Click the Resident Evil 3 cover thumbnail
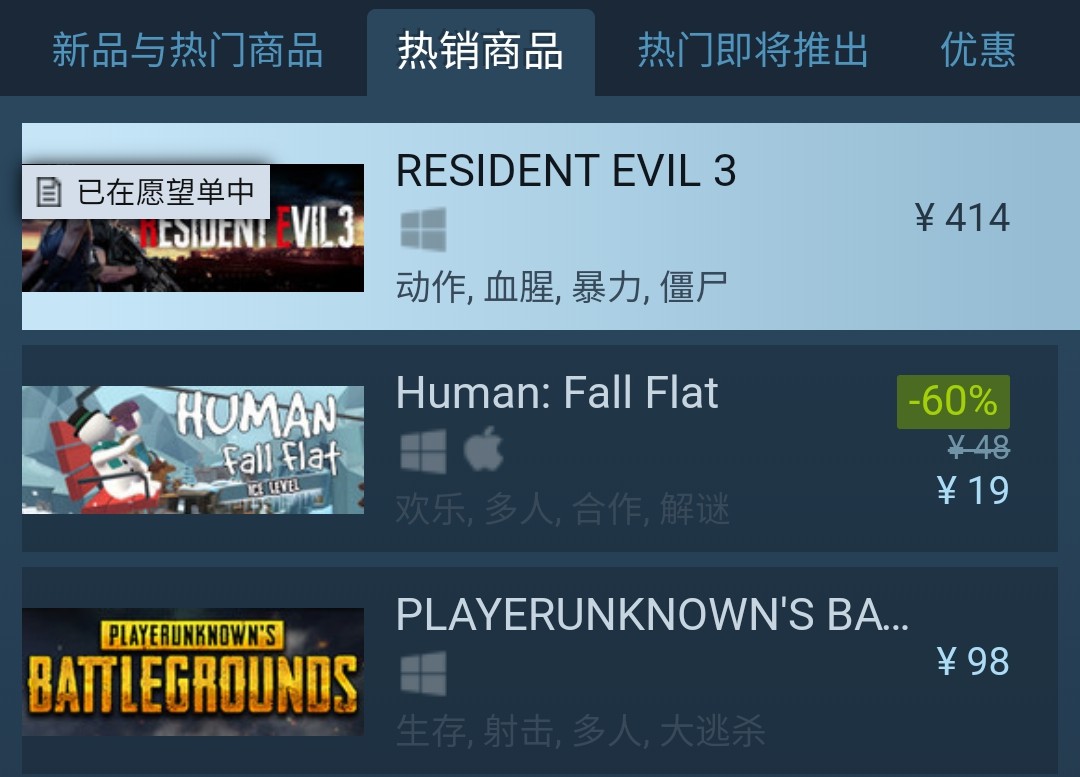The width and height of the screenshot is (1080, 777). pos(193,228)
